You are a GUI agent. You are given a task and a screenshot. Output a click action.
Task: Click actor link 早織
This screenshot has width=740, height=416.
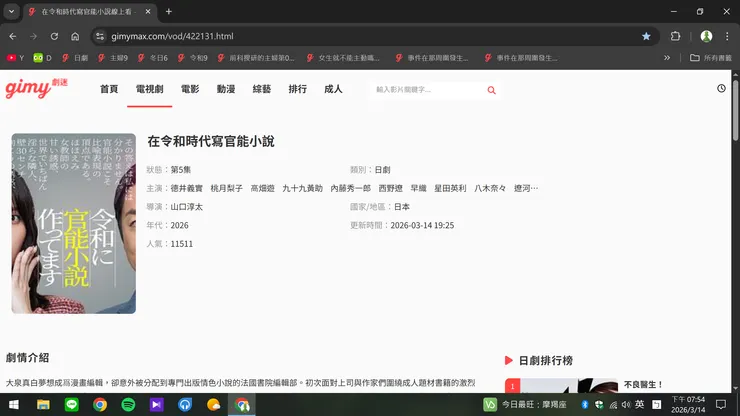point(419,188)
